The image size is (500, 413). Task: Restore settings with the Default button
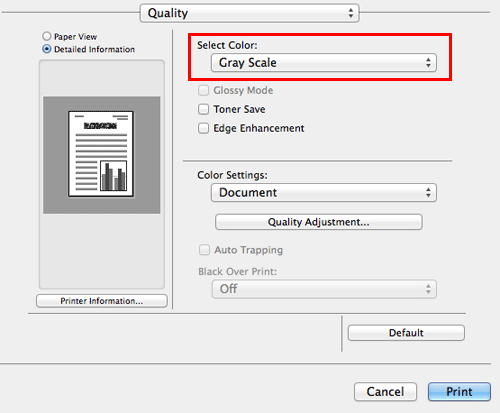(x=406, y=333)
